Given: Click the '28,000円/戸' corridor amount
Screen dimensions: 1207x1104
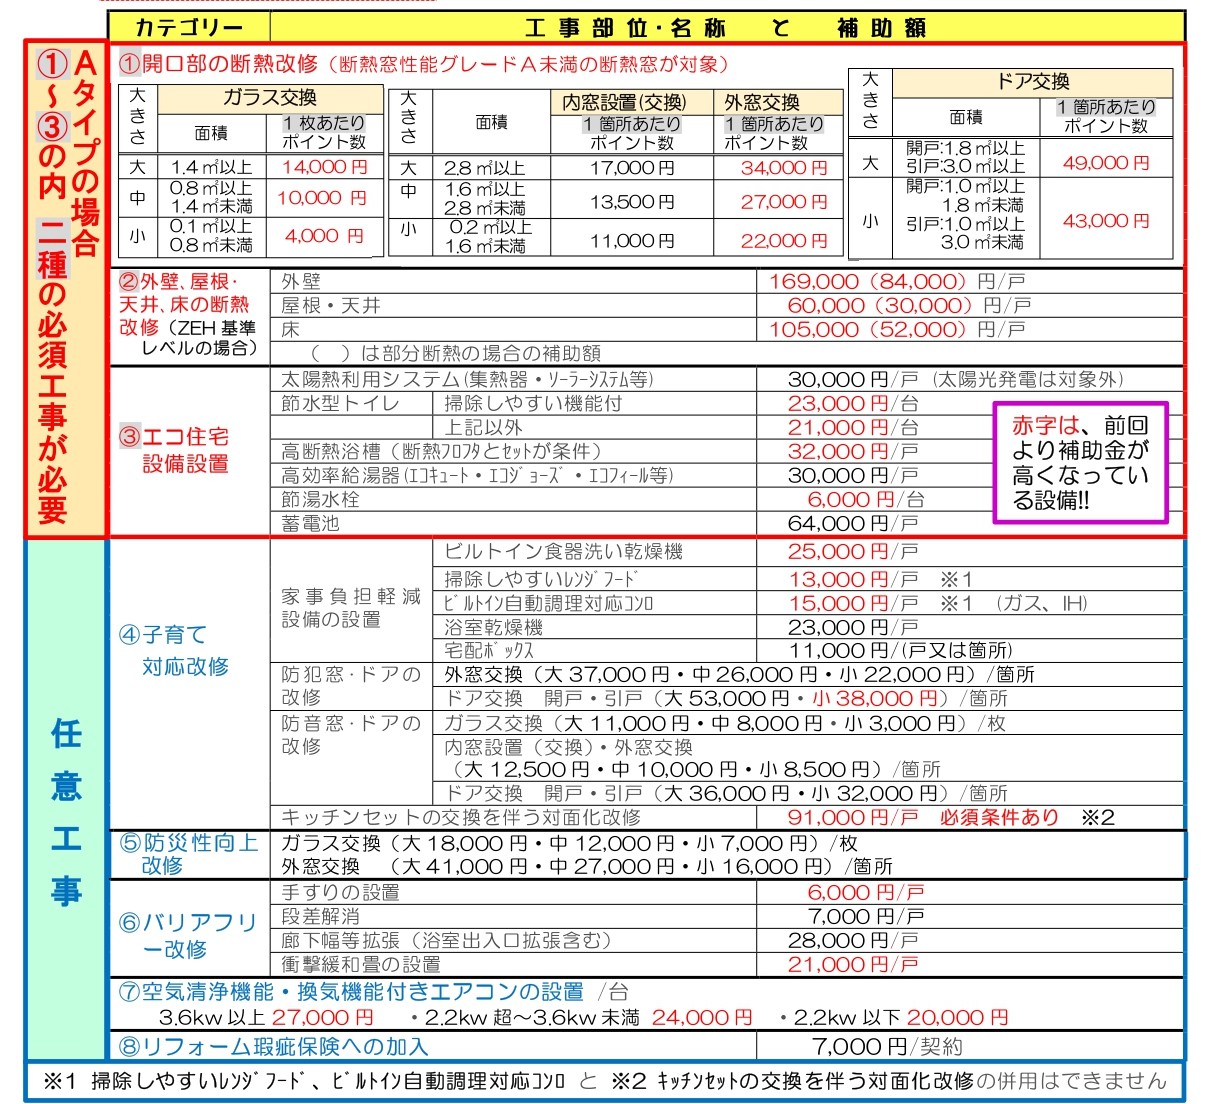Looking at the screenshot, I should (x=853, y=940).
